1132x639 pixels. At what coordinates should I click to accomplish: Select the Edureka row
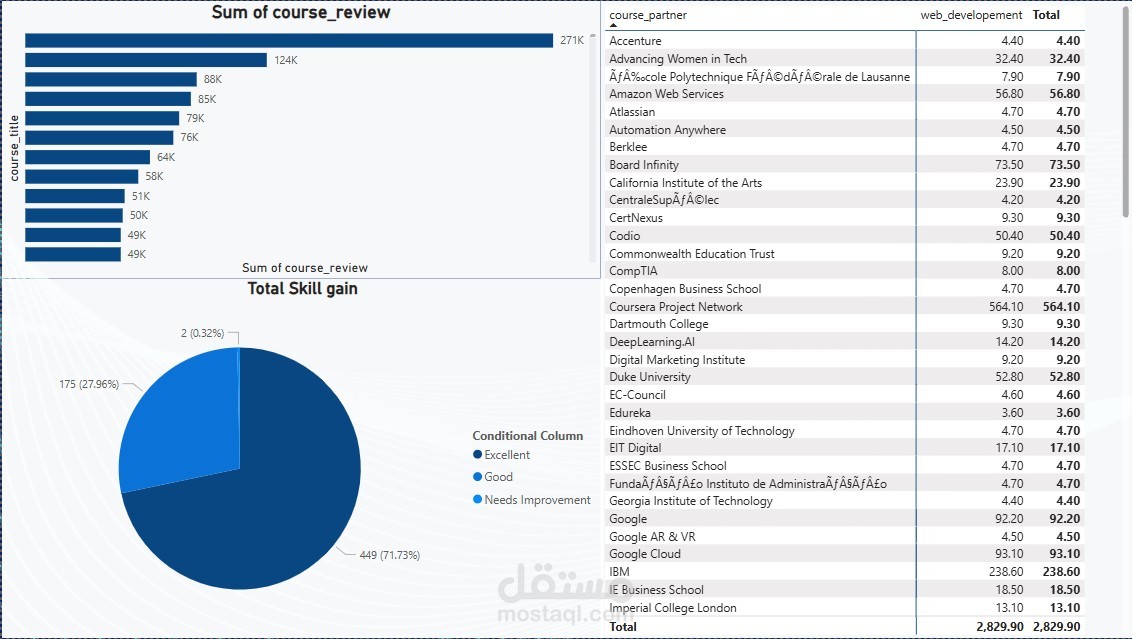click(x=844, y=412)
